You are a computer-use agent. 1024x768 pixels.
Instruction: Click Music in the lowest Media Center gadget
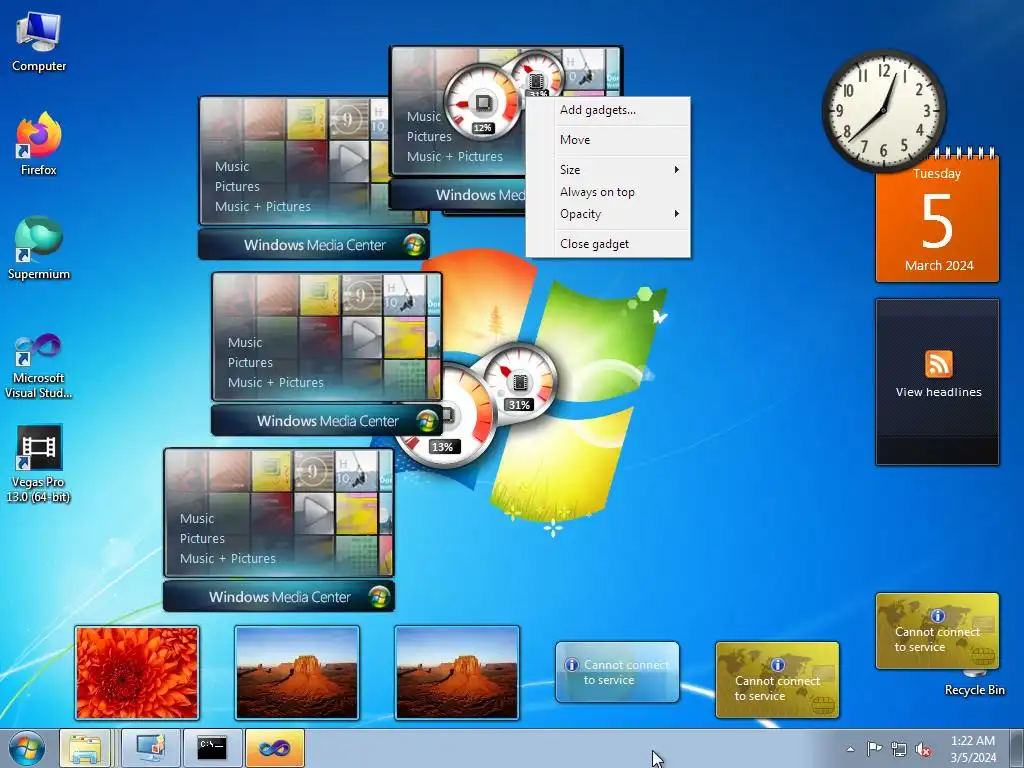[x=197, y=519]
